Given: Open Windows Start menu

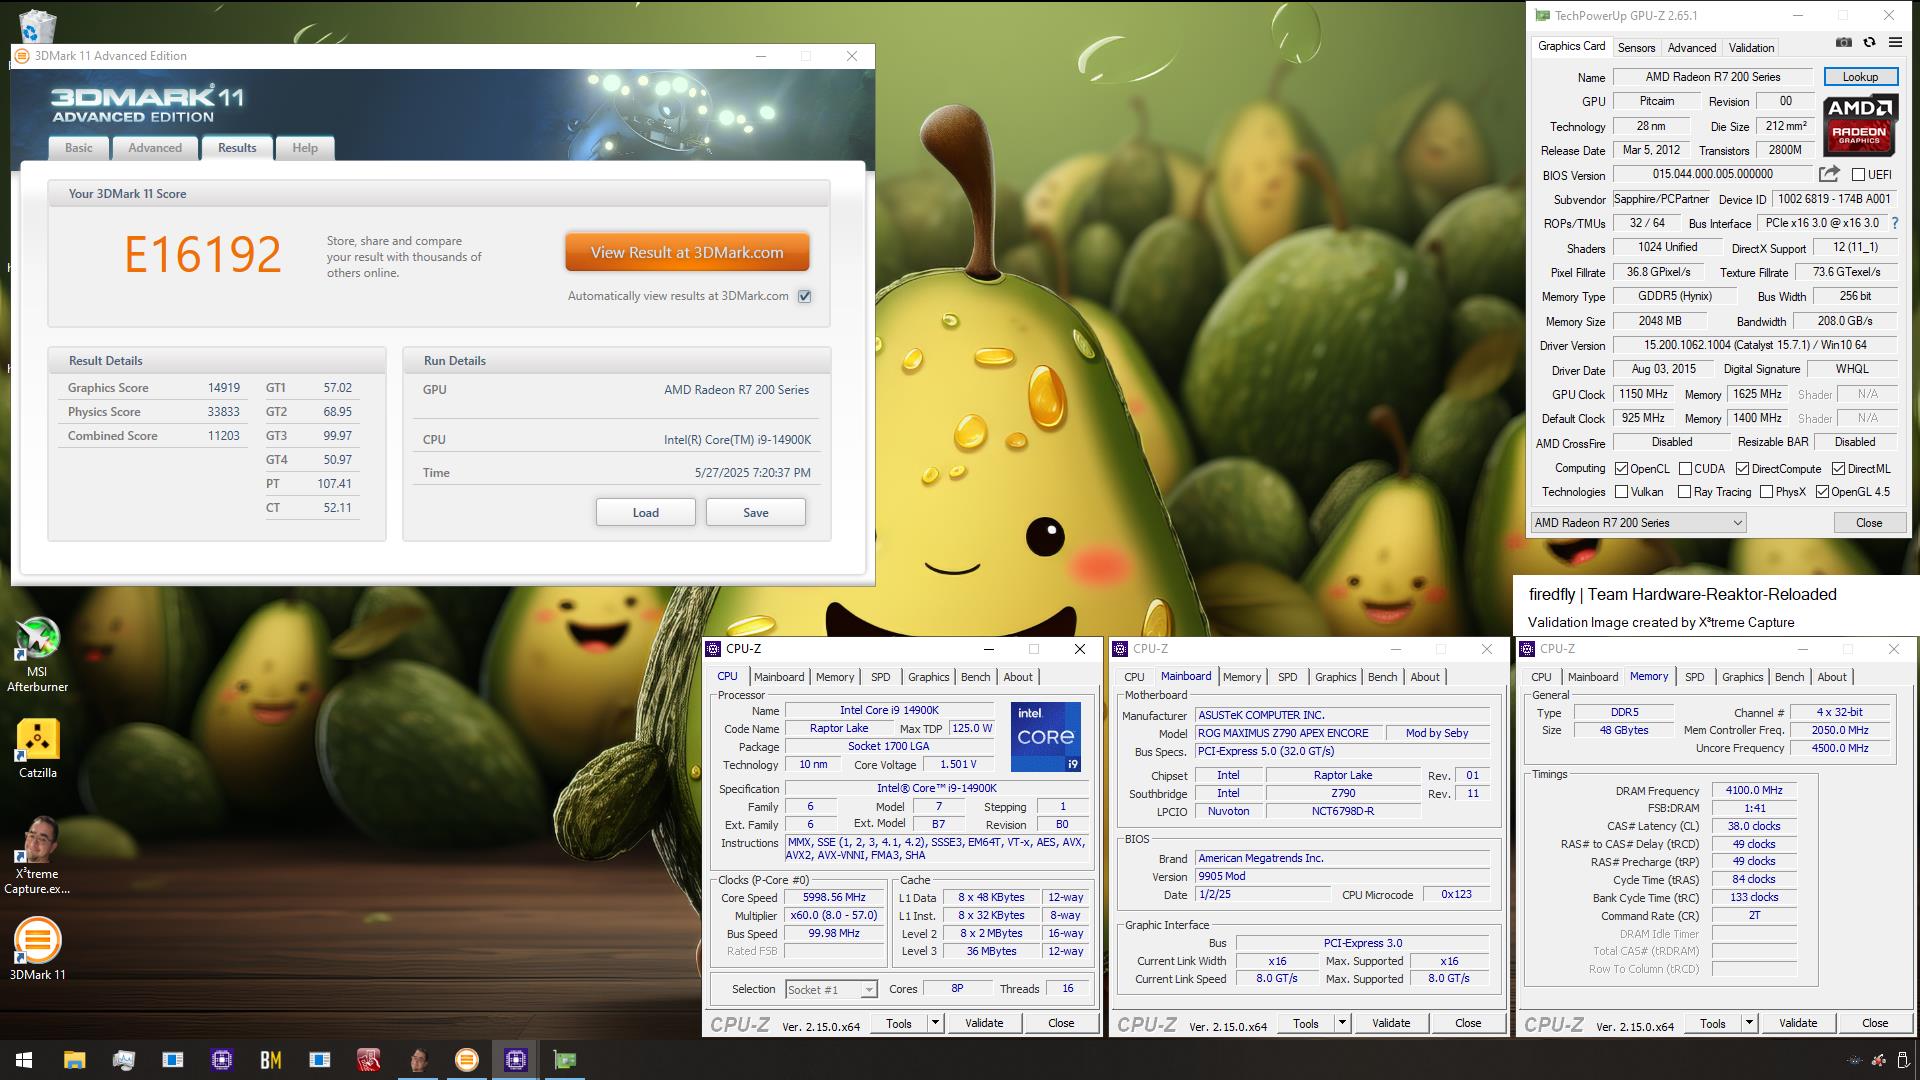Looking at the screenshot, I should click(24, 1060).
